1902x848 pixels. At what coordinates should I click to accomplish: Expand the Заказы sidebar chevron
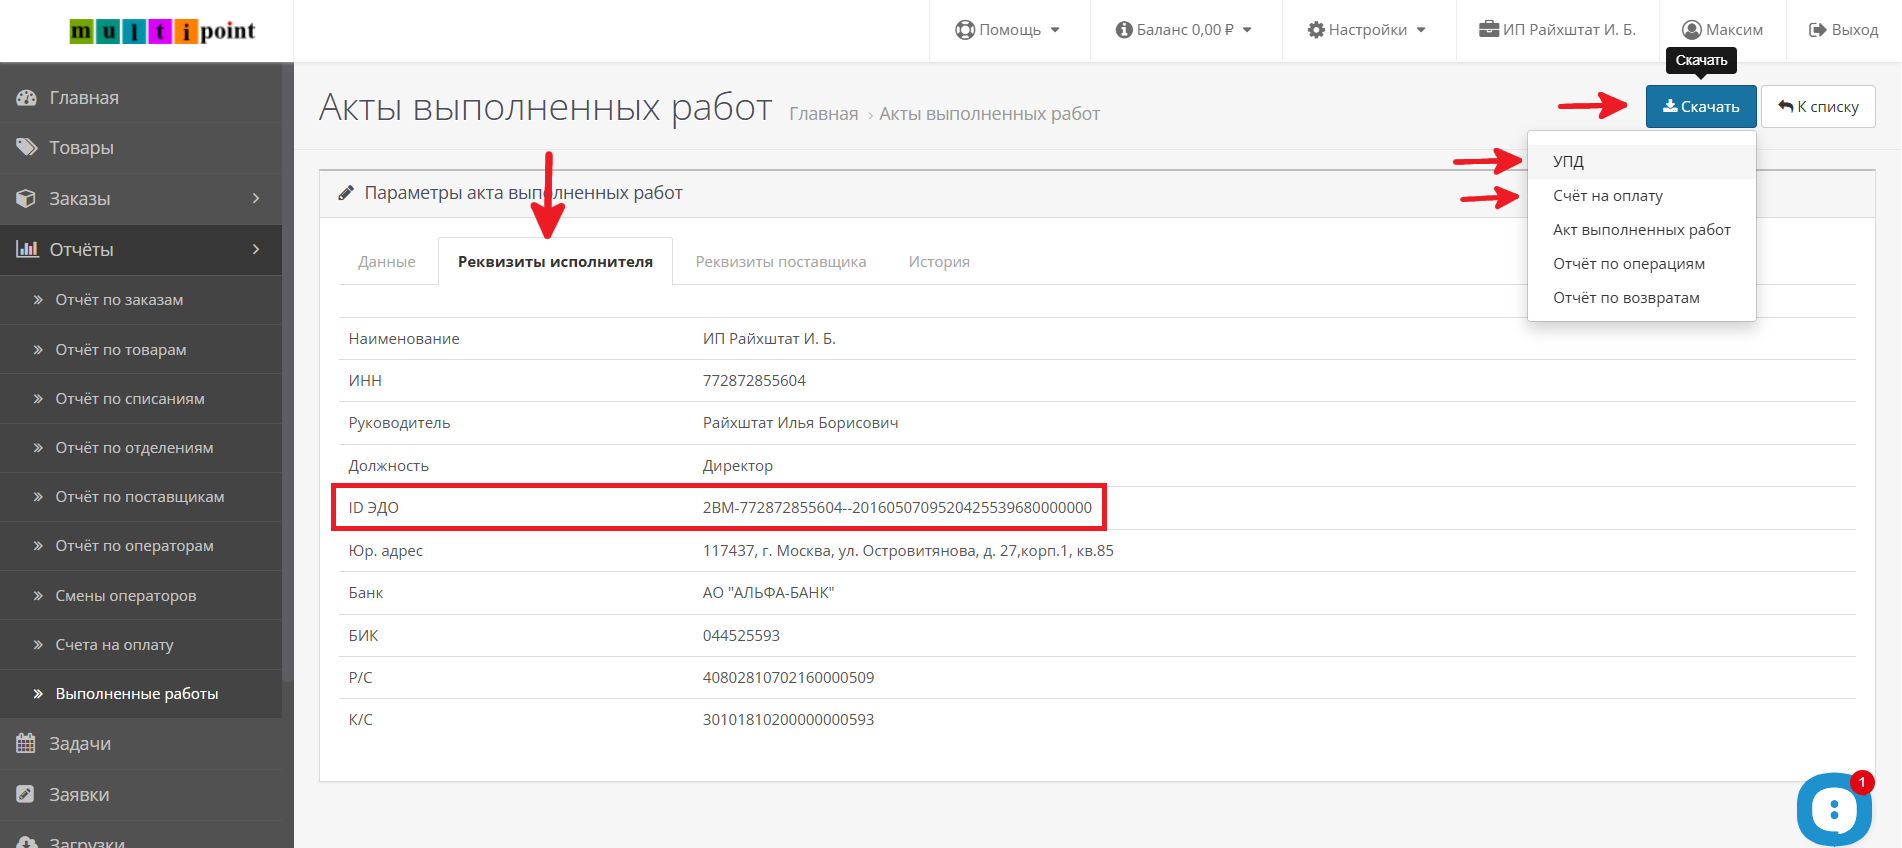coord(256,199)
